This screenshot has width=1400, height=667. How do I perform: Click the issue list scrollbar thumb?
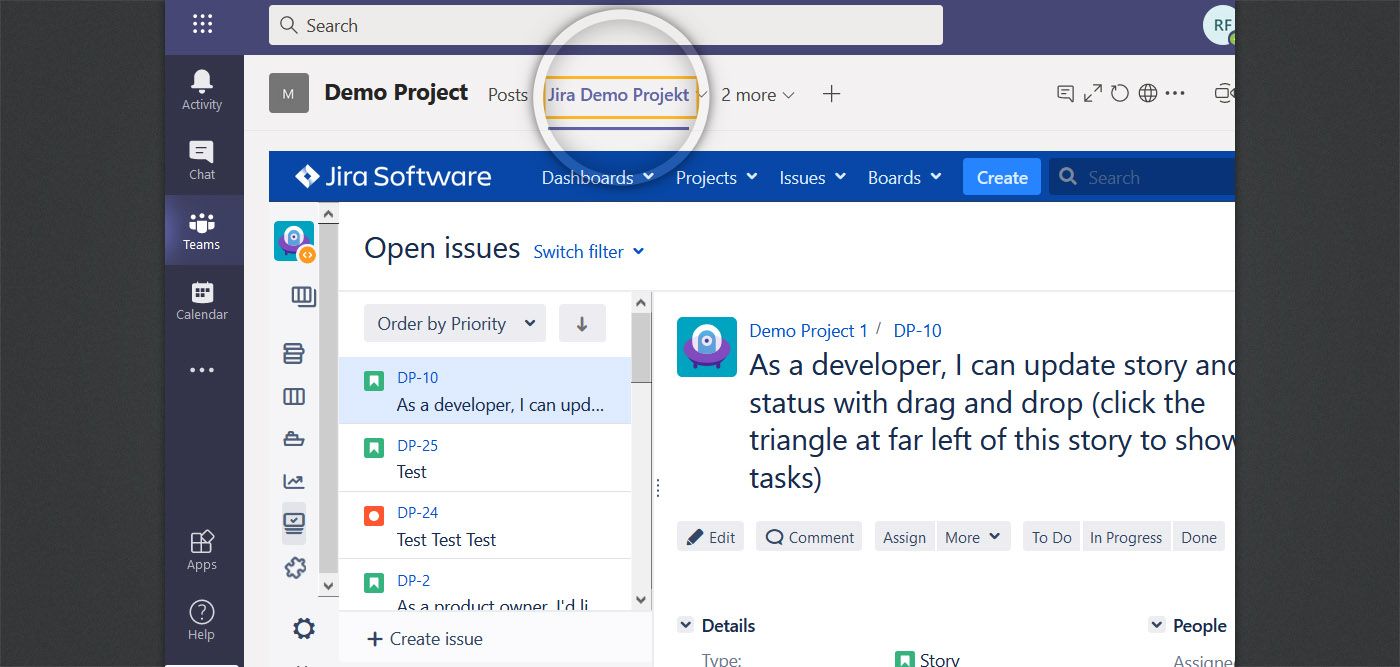[x=642, y=347]
